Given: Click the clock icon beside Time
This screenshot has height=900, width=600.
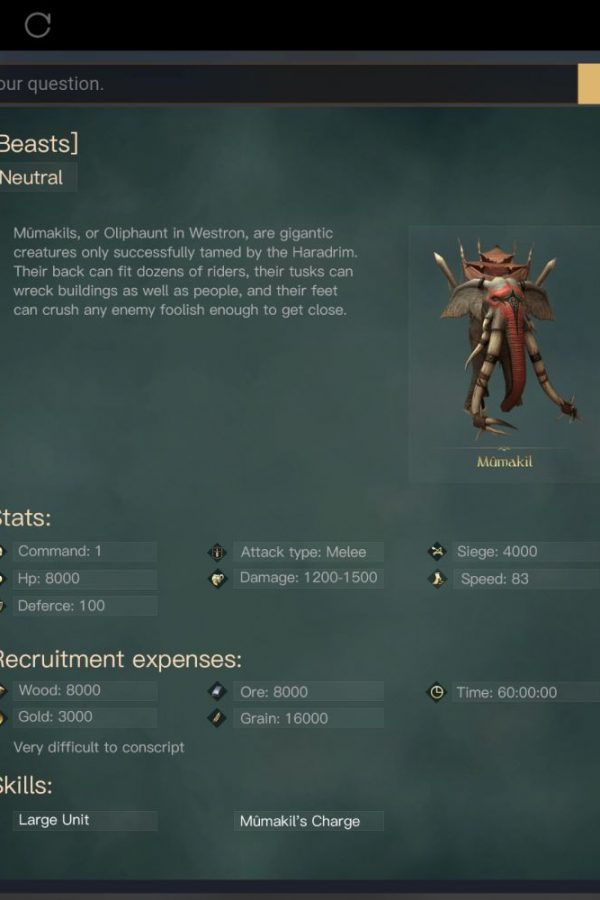Looking at the screenshot, I should click(x=437, y=692).
